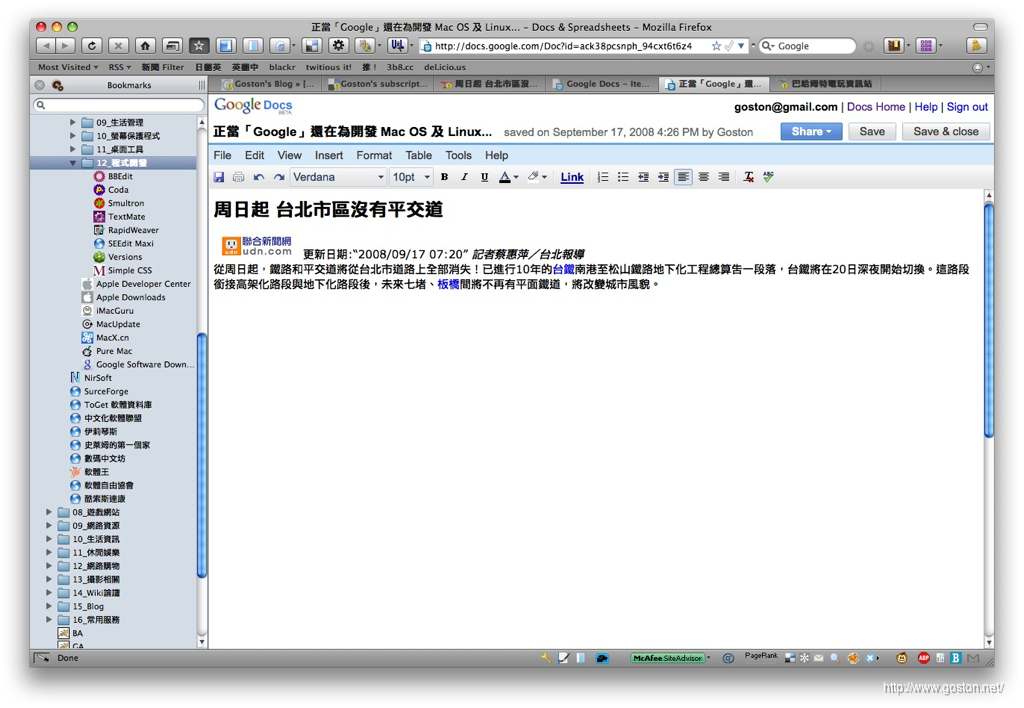This screenshot has width=1024, height=708.
Task: Open the Tools menu
Action: pos(458,155)
